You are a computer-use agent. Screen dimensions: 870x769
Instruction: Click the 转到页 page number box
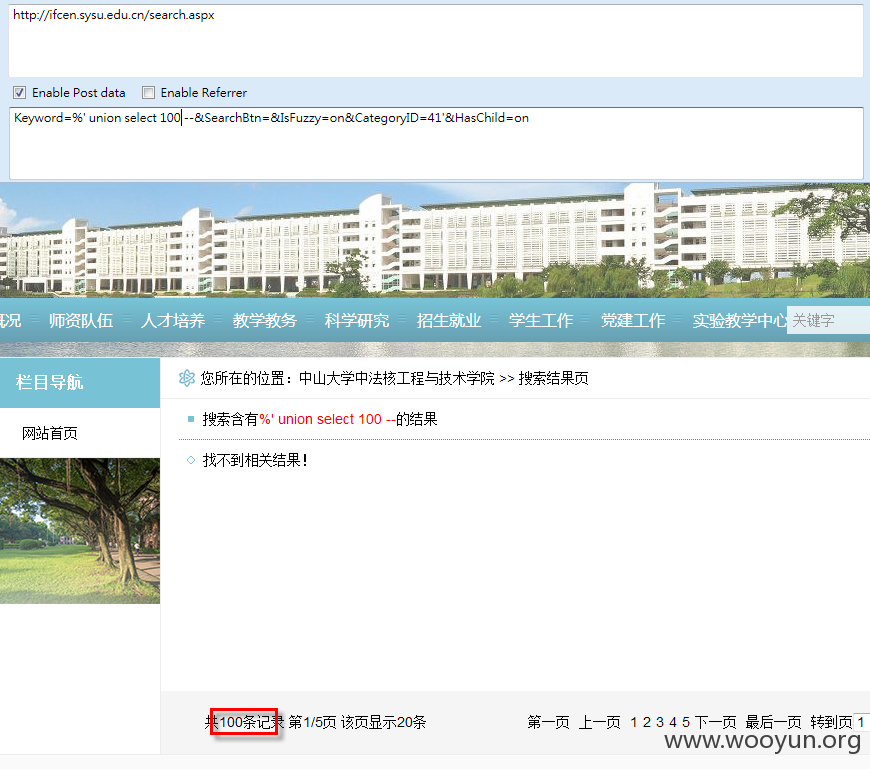(x=862, y=722)
